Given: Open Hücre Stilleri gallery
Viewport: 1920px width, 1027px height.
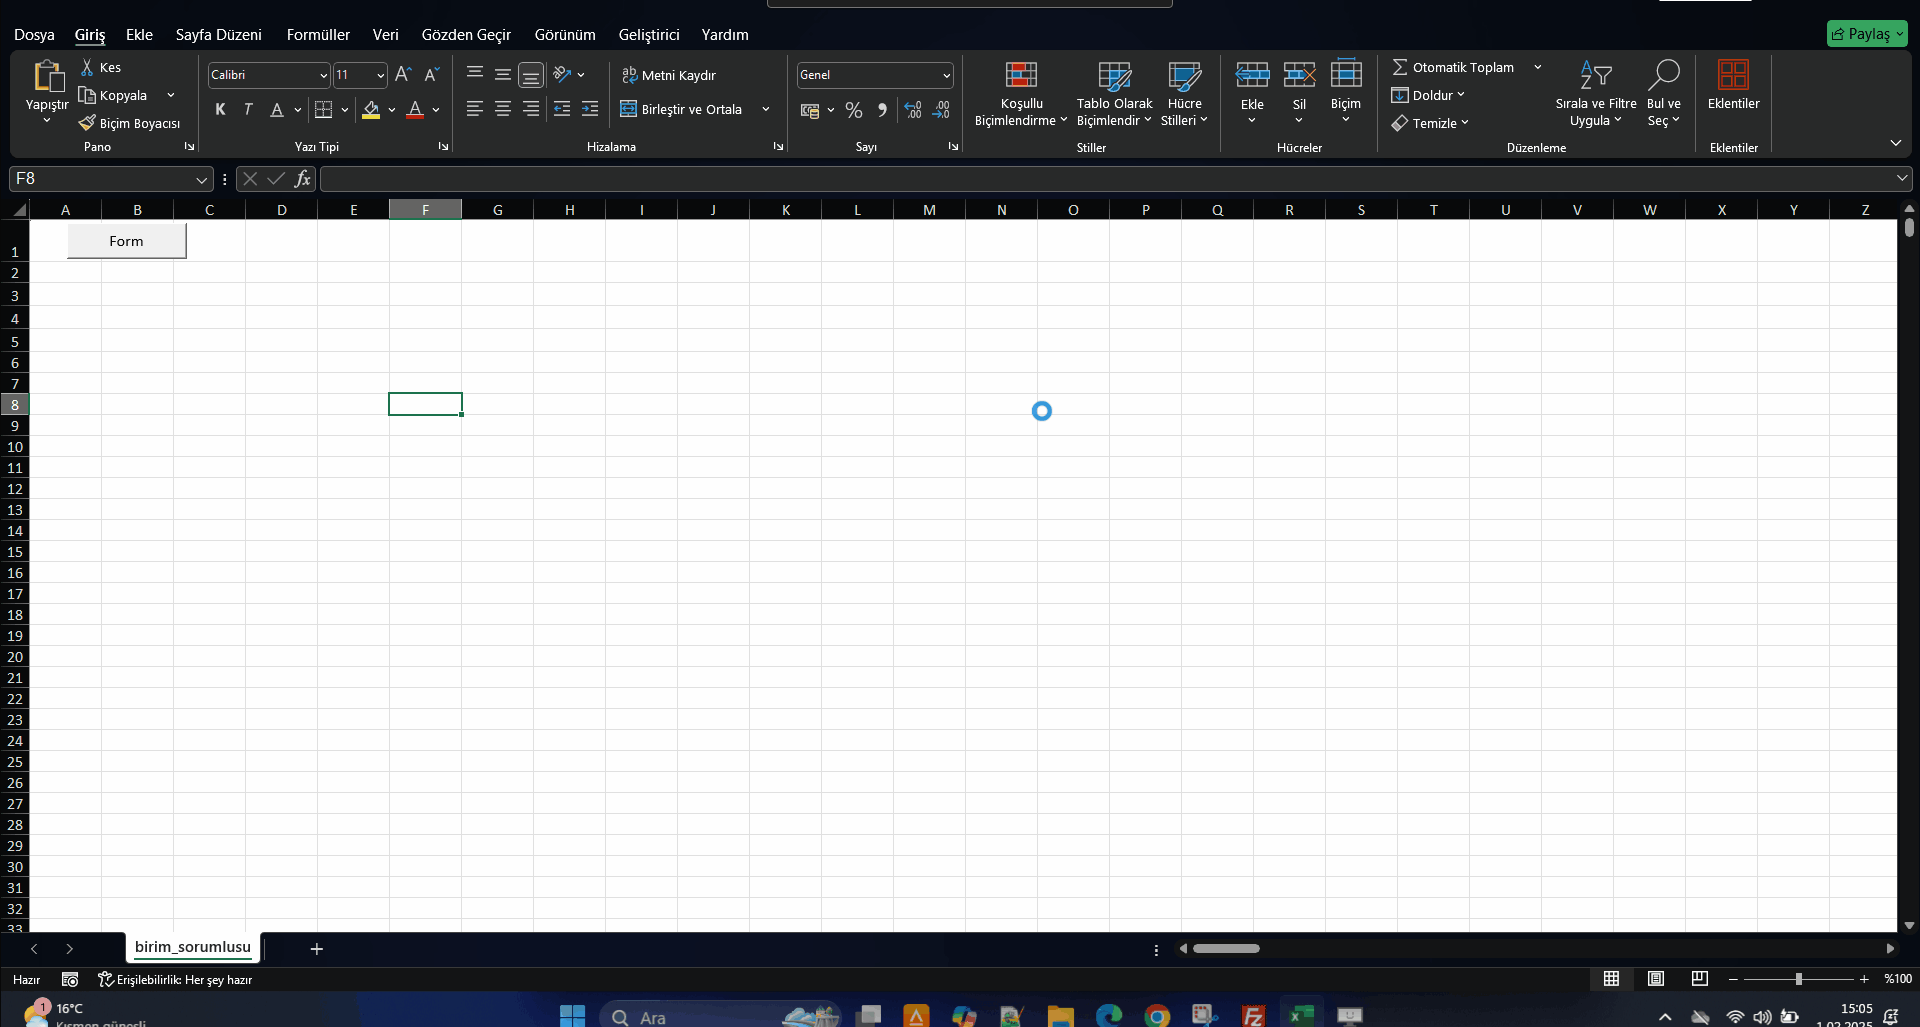Looking at the screenshot, I should 1185,93.
